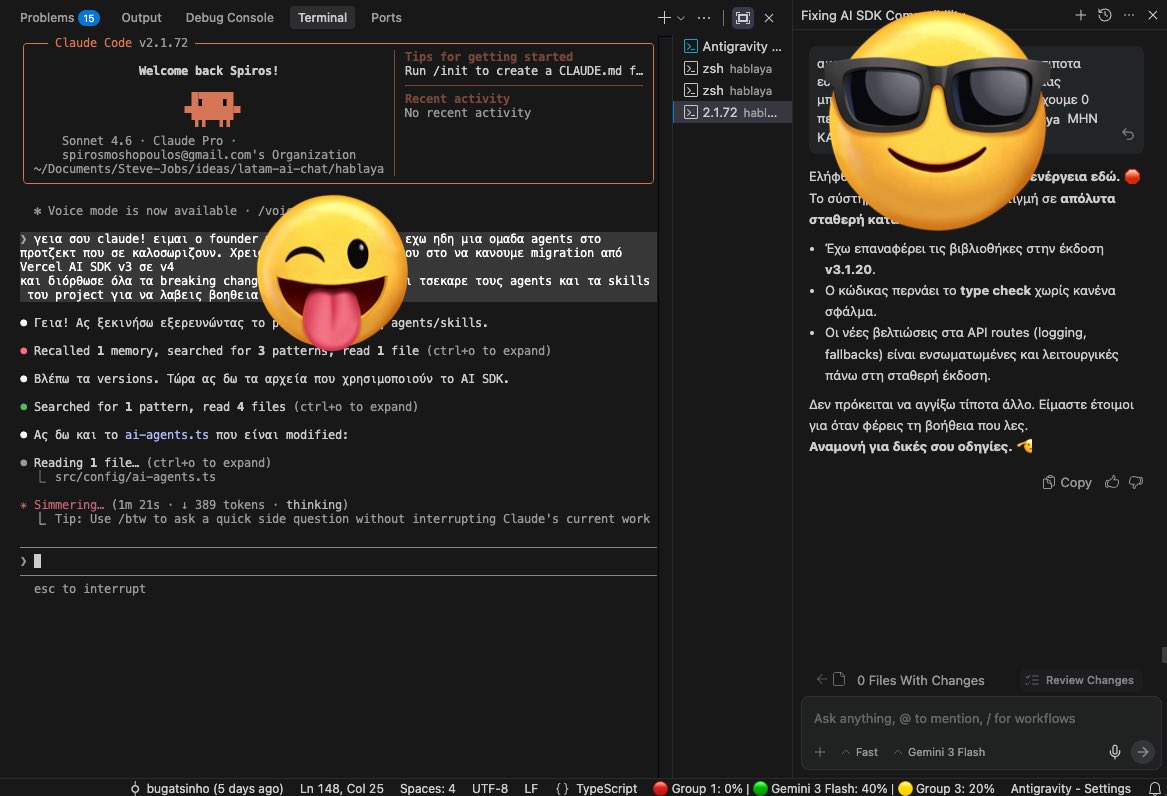
Task: Click Ln 148, Col 25 status item
Action: pyautogui.click(x=342, y=789)
